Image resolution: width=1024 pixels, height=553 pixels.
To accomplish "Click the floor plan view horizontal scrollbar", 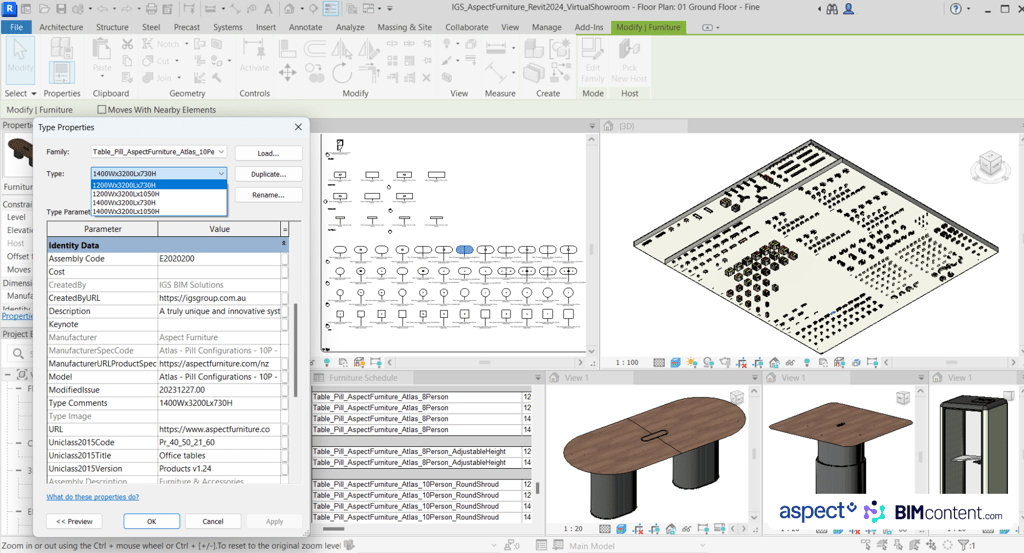I will point(485,362).
